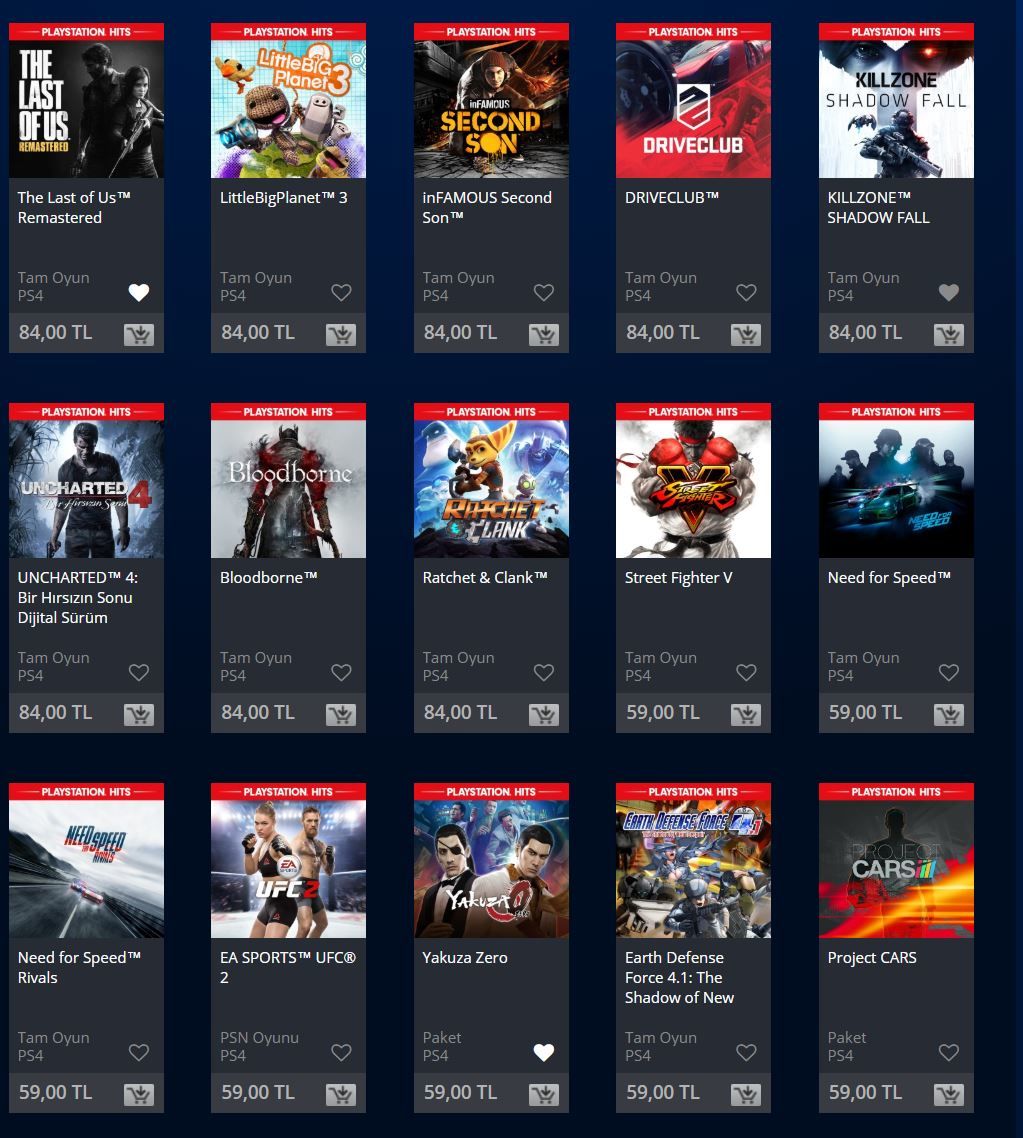This screenshot has width=1023, height=1138.
Task: Add Project CARS to the cart
Action: pyautogui.click(x=949, y=1094)
